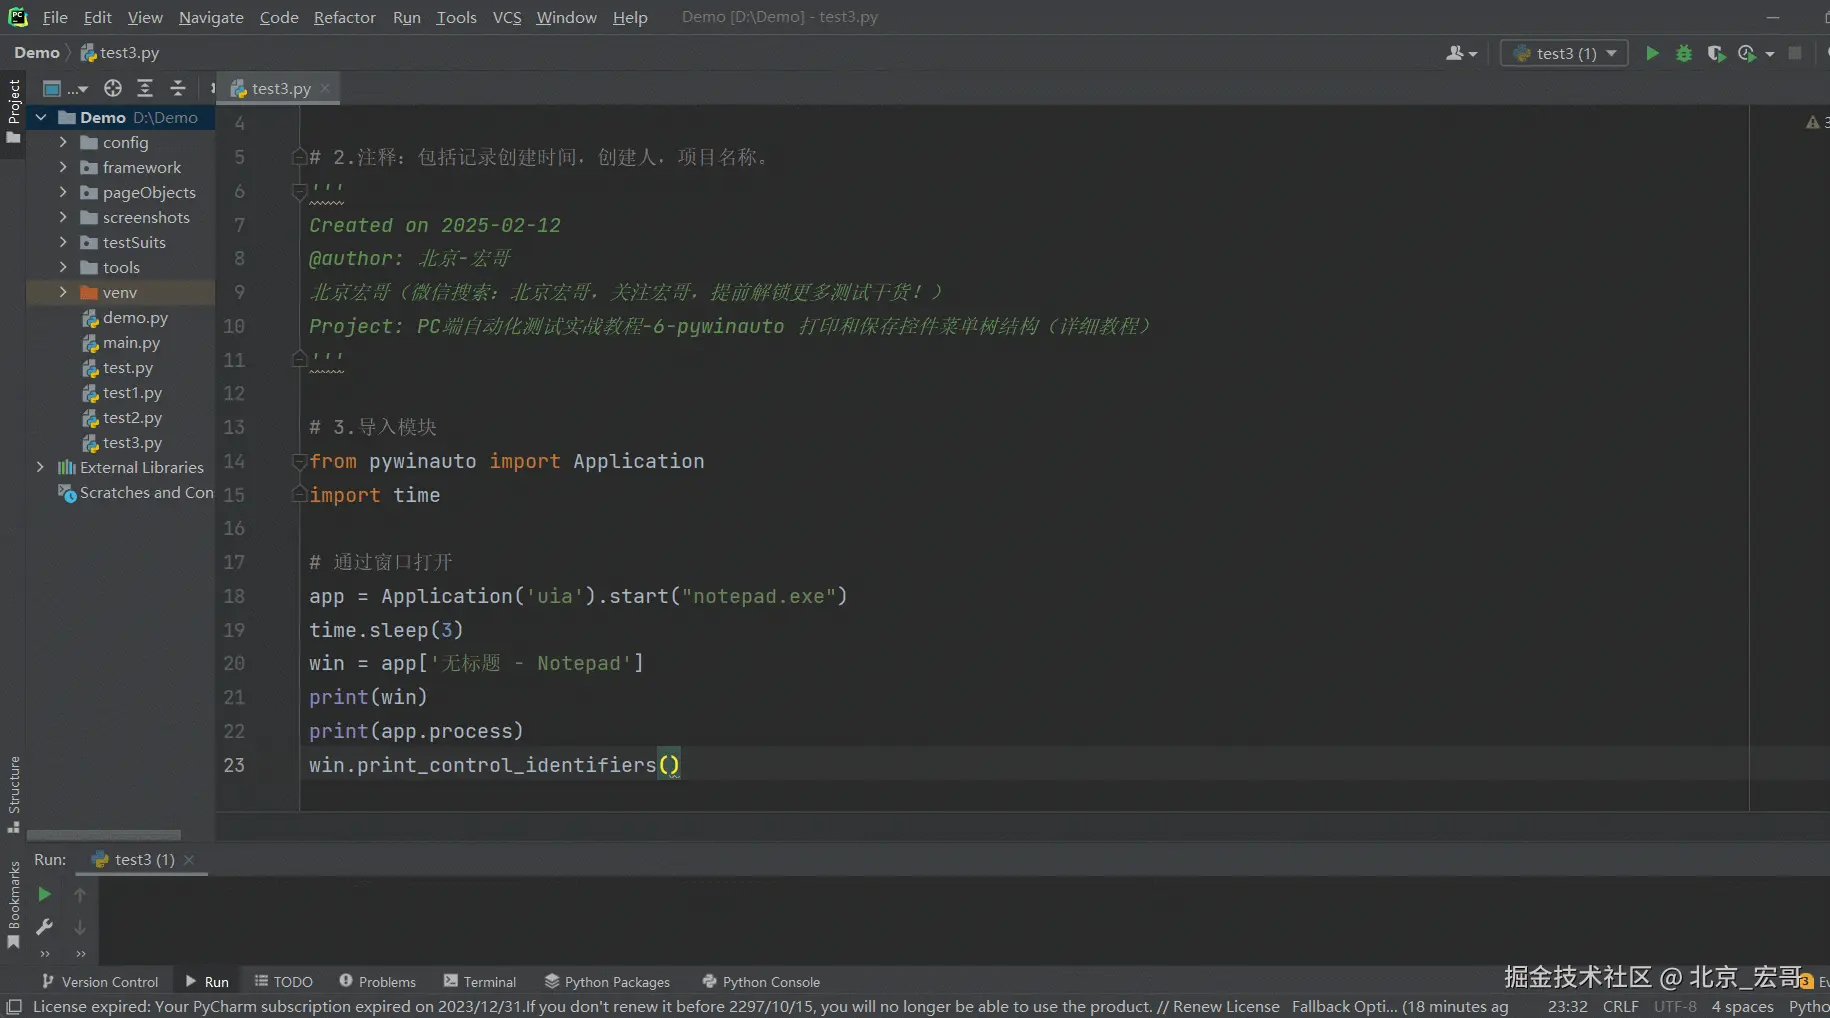Viewport: 1830px width, 1018px height.
Task: Click the CRLF line separator indicator
Action: pos(1620,1006)
